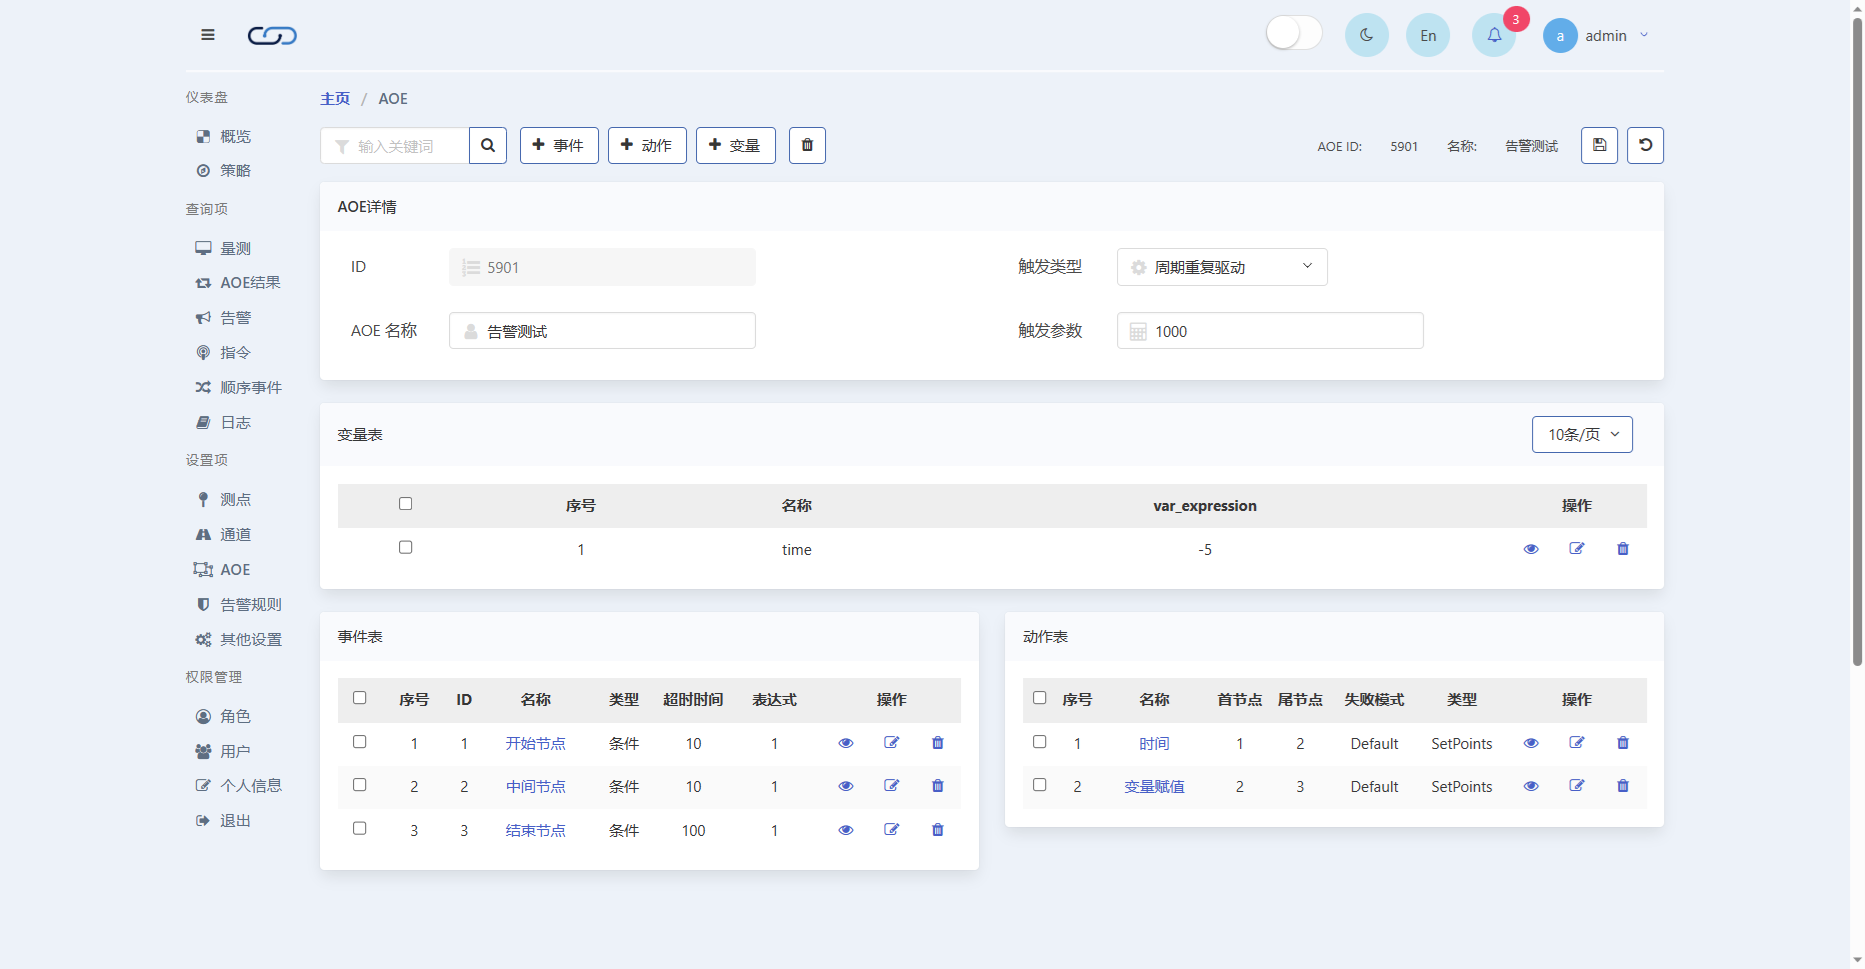Select the 中间节点 row checkbox
This screenshot has width=1865, height=969.
[x=360, y=785]
